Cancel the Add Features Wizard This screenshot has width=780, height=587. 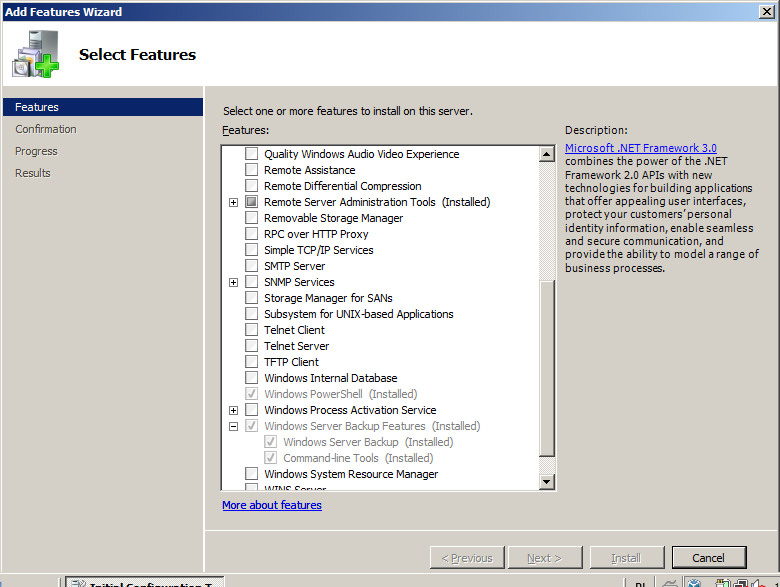click(709, 558)
